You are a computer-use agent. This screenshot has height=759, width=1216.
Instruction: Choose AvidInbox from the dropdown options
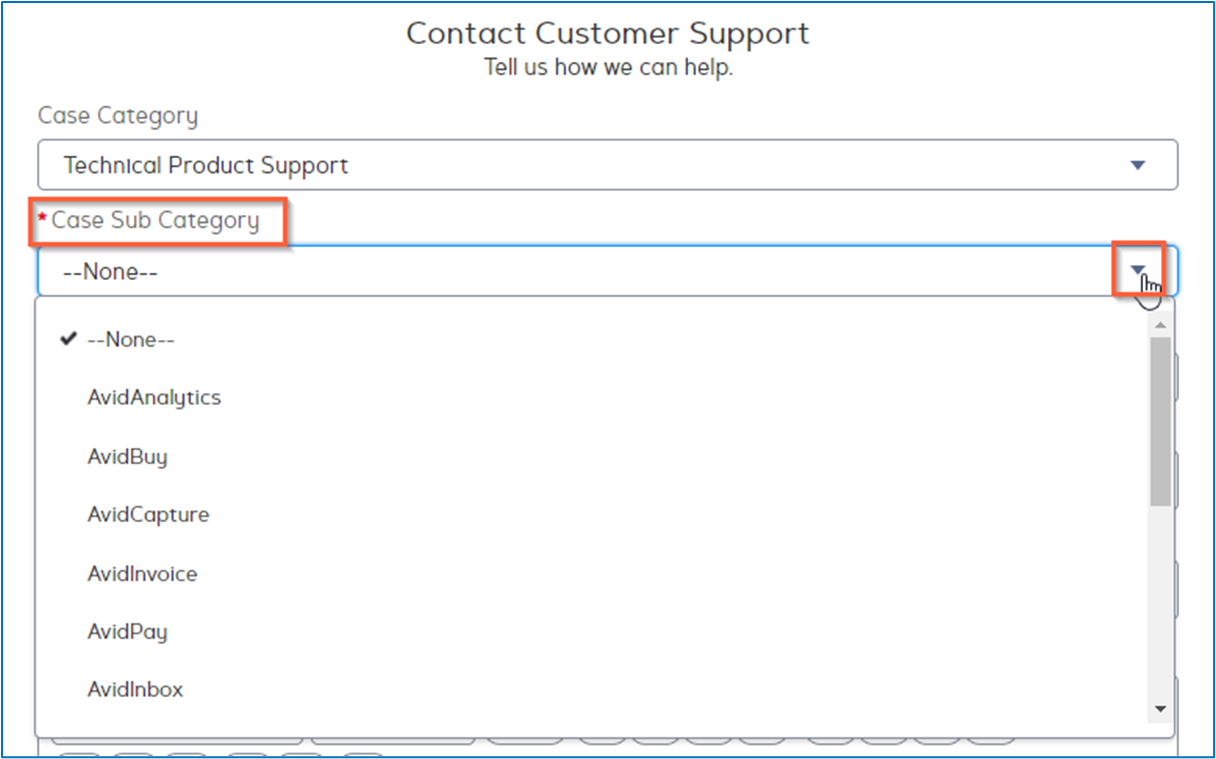click(134, 688)
